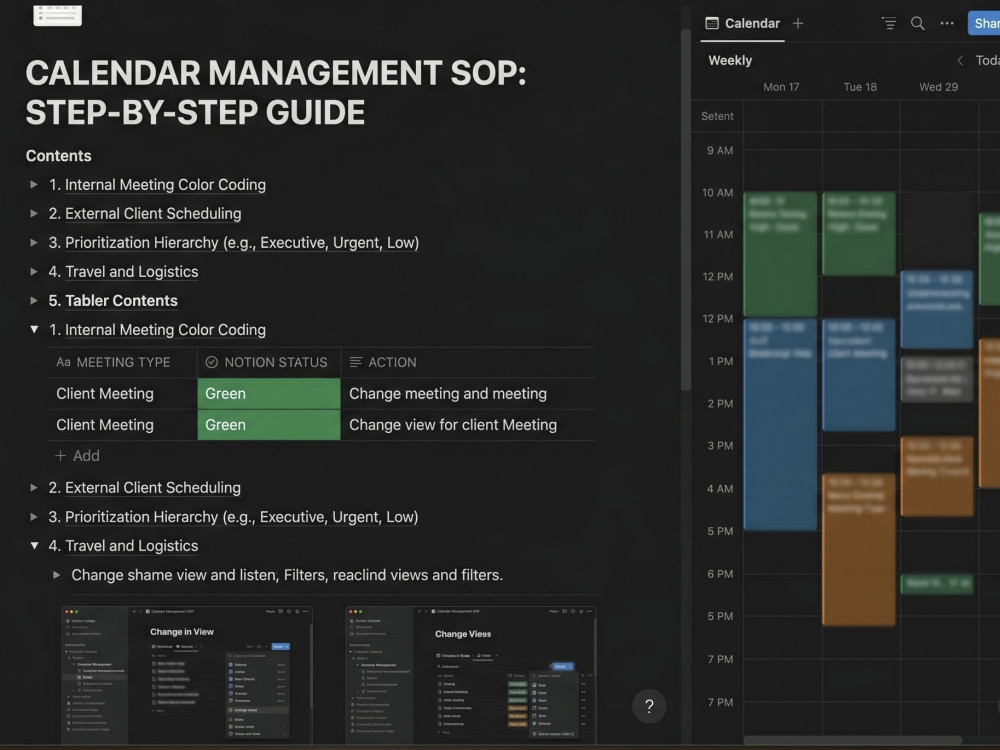Click the first row Green status cell
This screenshot has width=1000, height=750.
268,393
